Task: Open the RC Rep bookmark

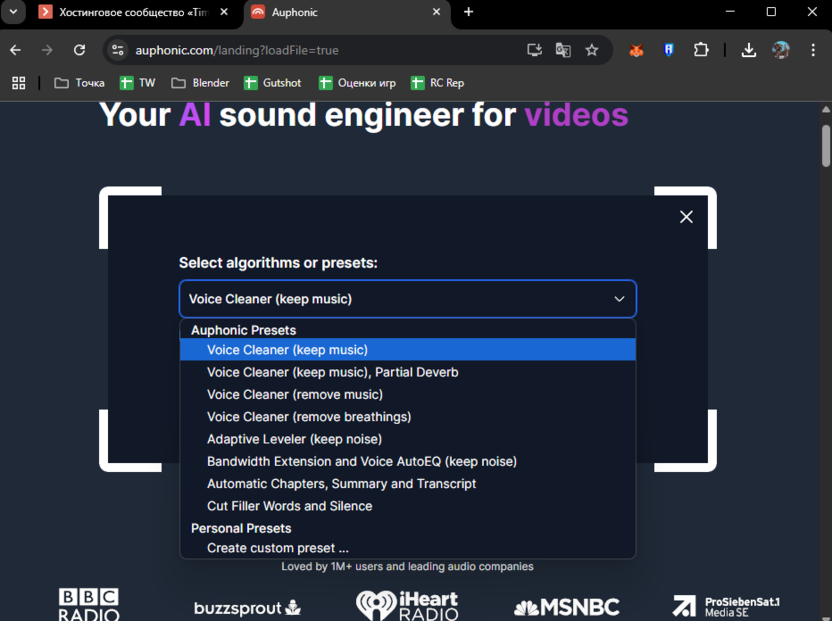Action: tap(437, 83)
